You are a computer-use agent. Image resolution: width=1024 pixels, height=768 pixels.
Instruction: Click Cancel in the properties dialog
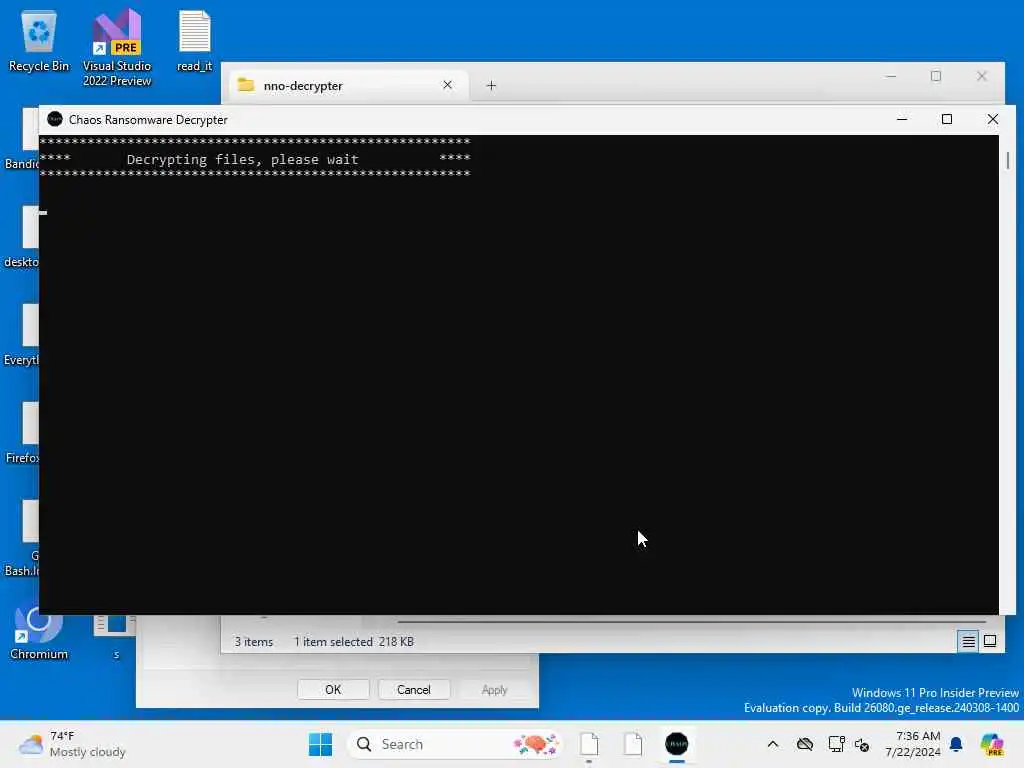coord(413,690)
